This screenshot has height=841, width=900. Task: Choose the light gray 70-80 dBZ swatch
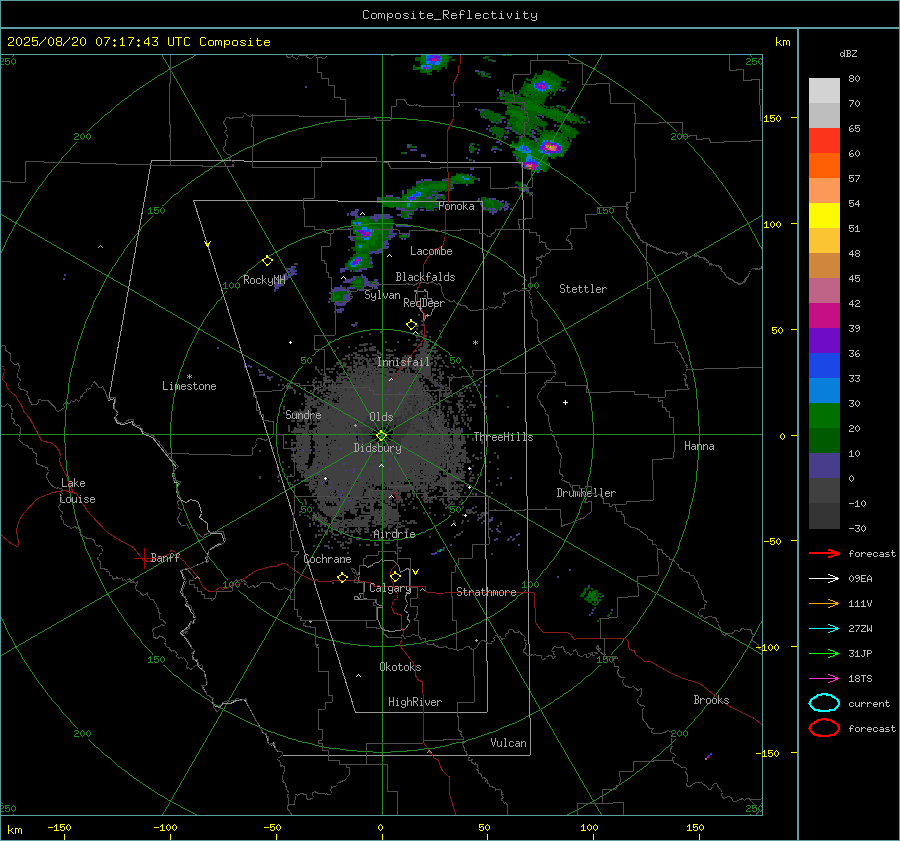[x=824, y=91]
